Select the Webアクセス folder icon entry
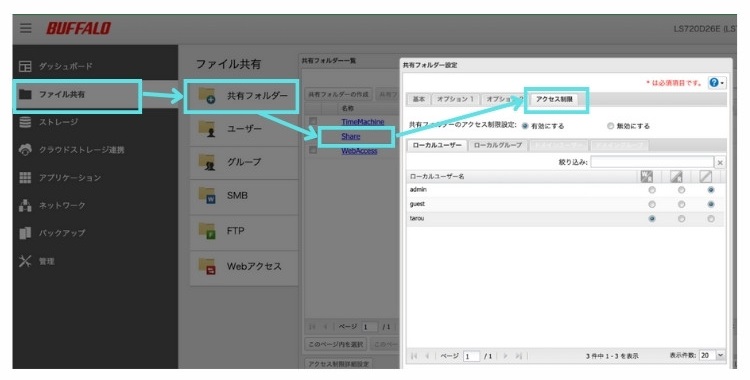This screenshot has height=380, width=750. click(243, 267)
